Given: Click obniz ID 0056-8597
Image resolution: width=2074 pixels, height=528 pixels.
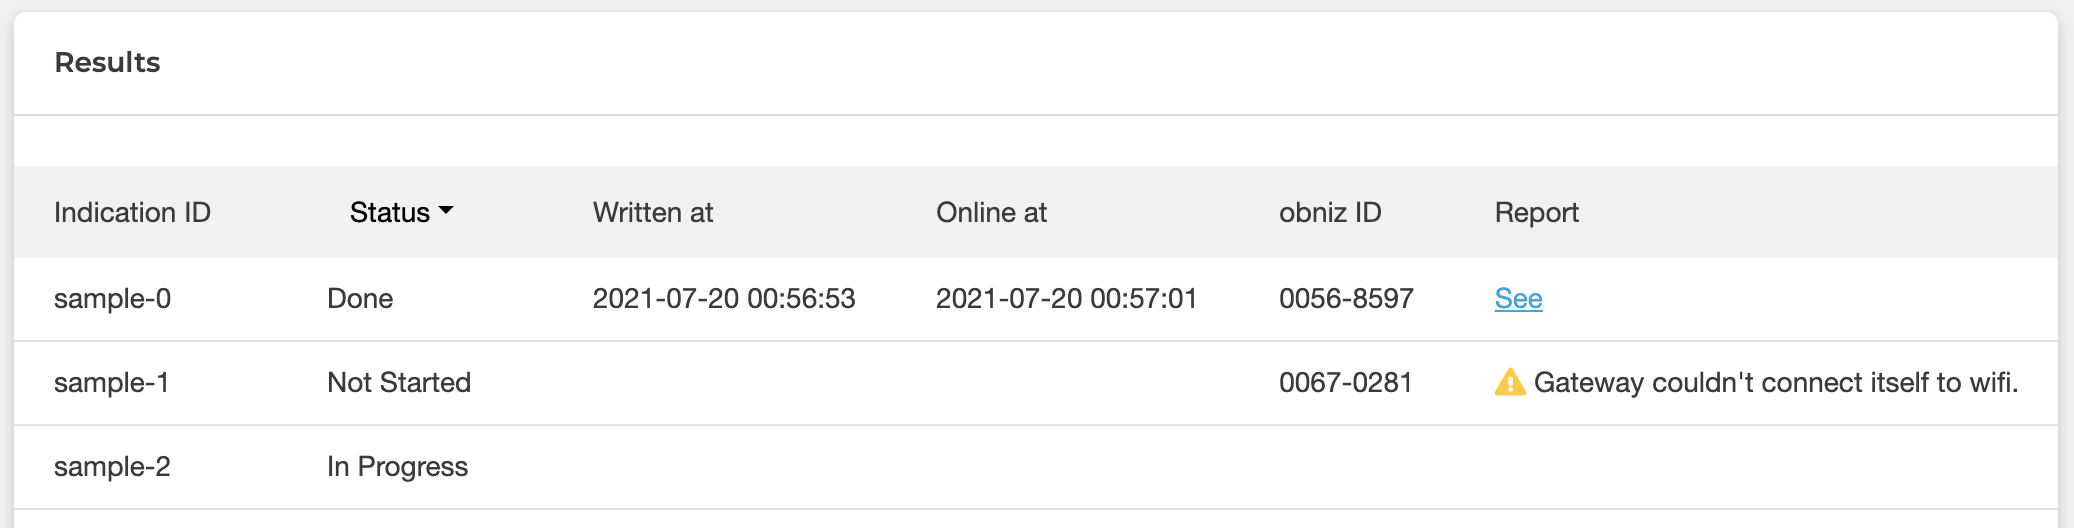Looking at the screenshot, I should pos(1346,299).
